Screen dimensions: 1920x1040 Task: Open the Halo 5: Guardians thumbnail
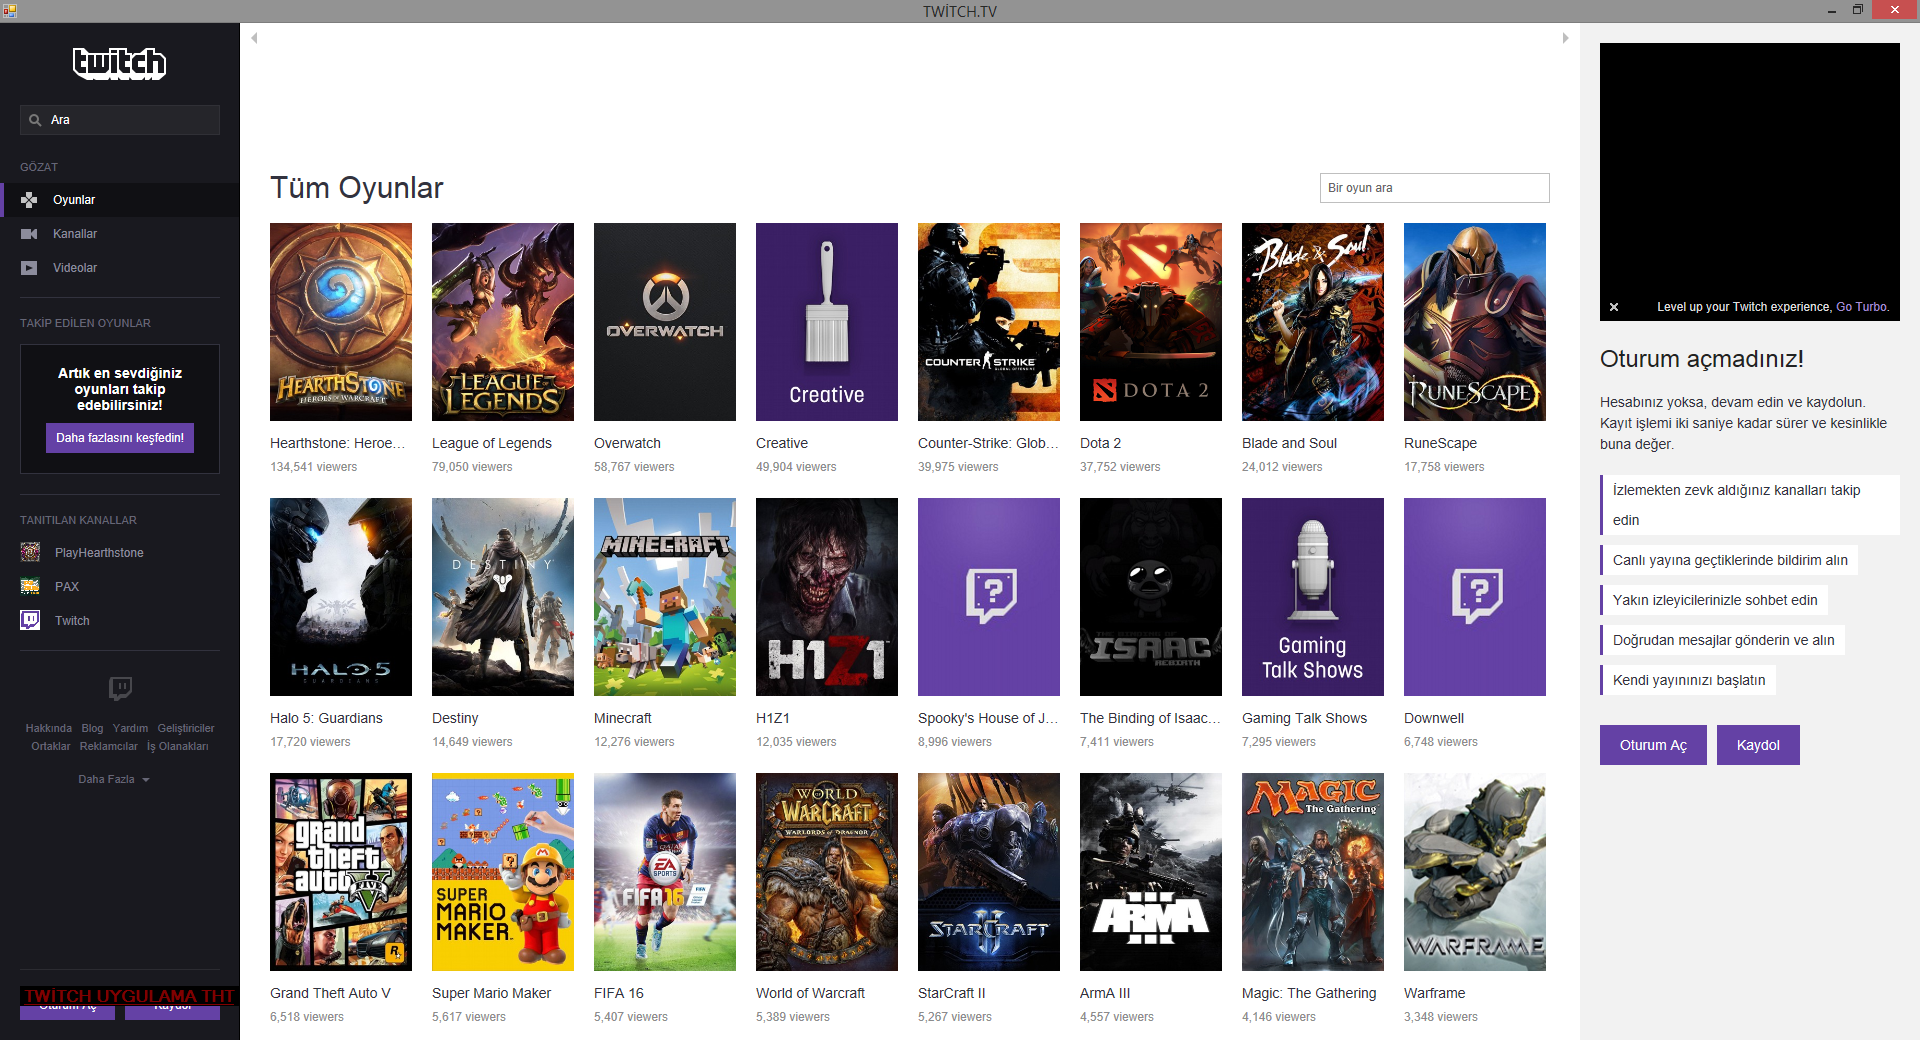tap(341, 597)
